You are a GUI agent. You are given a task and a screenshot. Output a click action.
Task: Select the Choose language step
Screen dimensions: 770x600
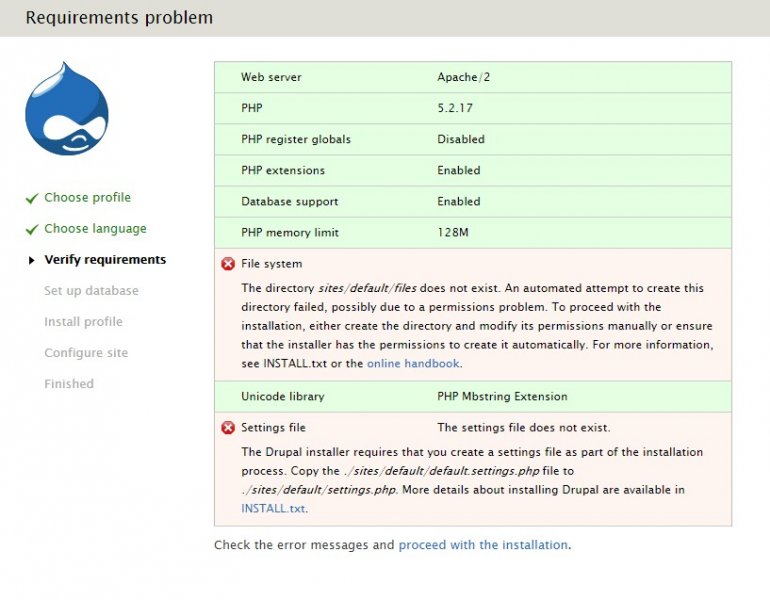click(95, 229)
